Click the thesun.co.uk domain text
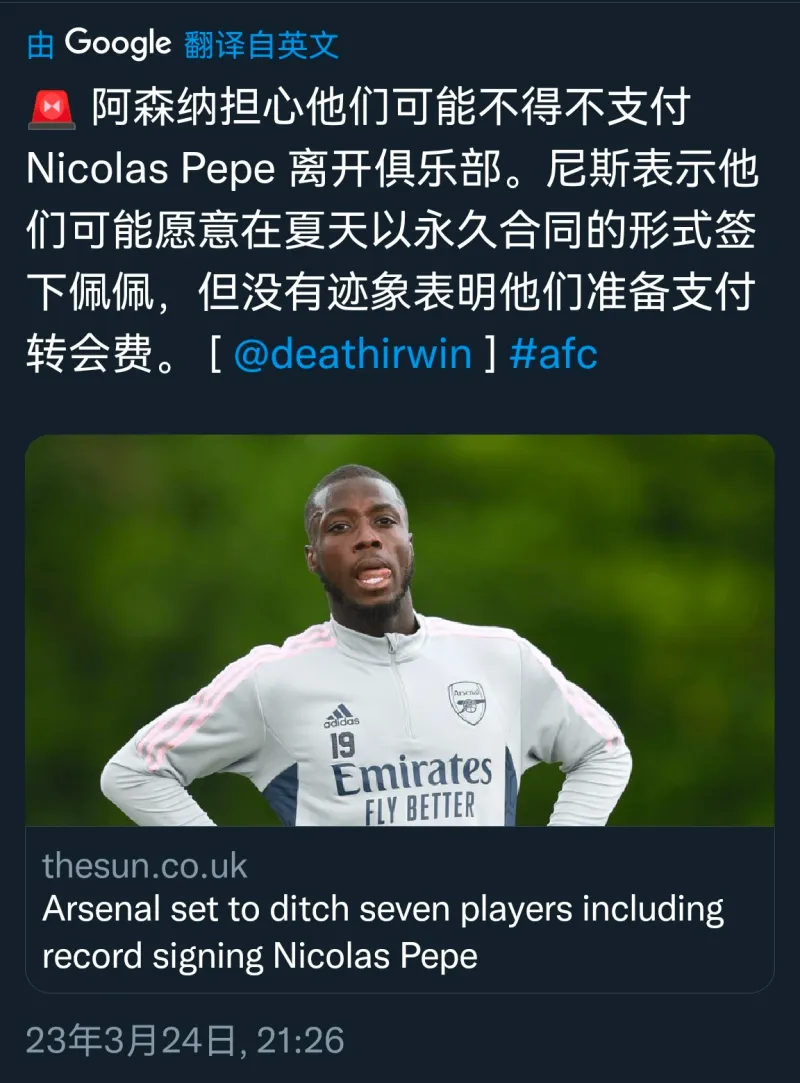The height and width of the screenshot is (1083, 800). click(x=144, y=866)
